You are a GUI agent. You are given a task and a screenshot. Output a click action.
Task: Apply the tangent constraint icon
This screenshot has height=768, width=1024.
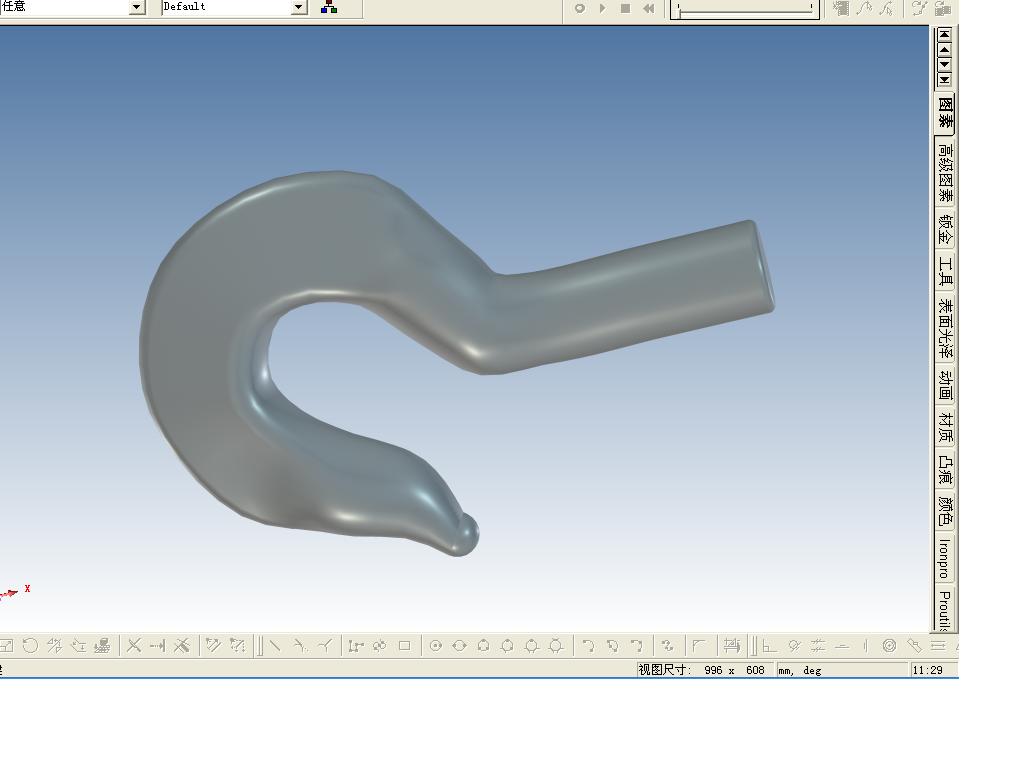tap(794, 646)
